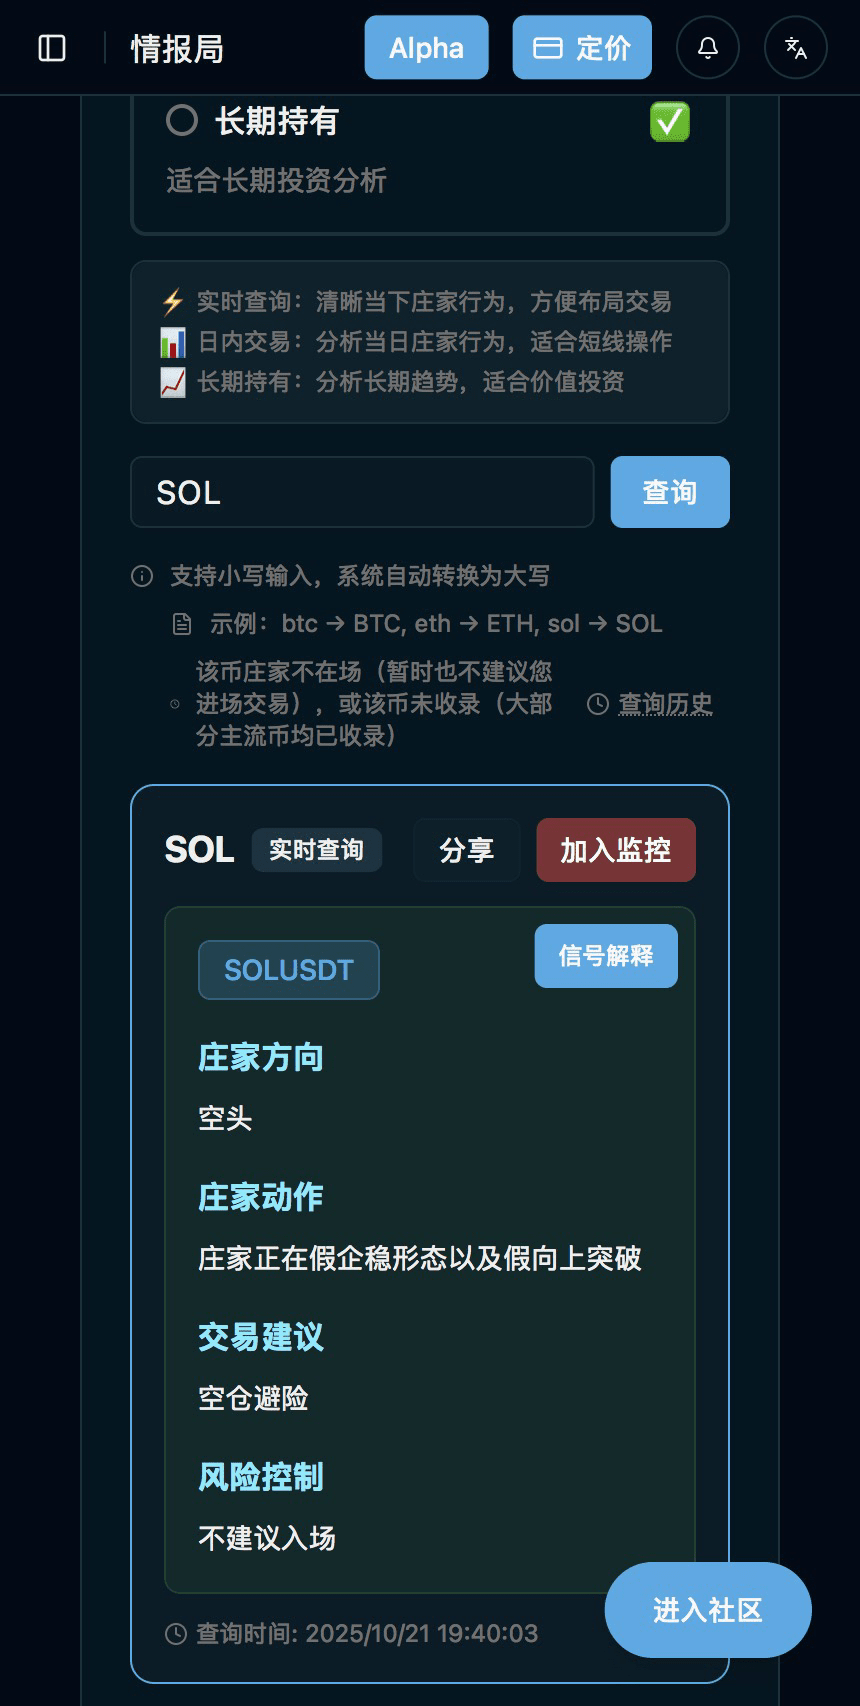Click the SOL coin input field

[x=362, y=492]
